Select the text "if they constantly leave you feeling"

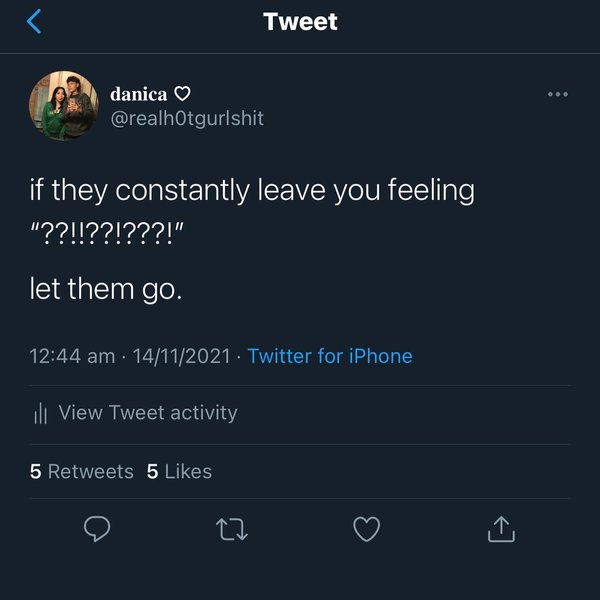tap(250, 190)
